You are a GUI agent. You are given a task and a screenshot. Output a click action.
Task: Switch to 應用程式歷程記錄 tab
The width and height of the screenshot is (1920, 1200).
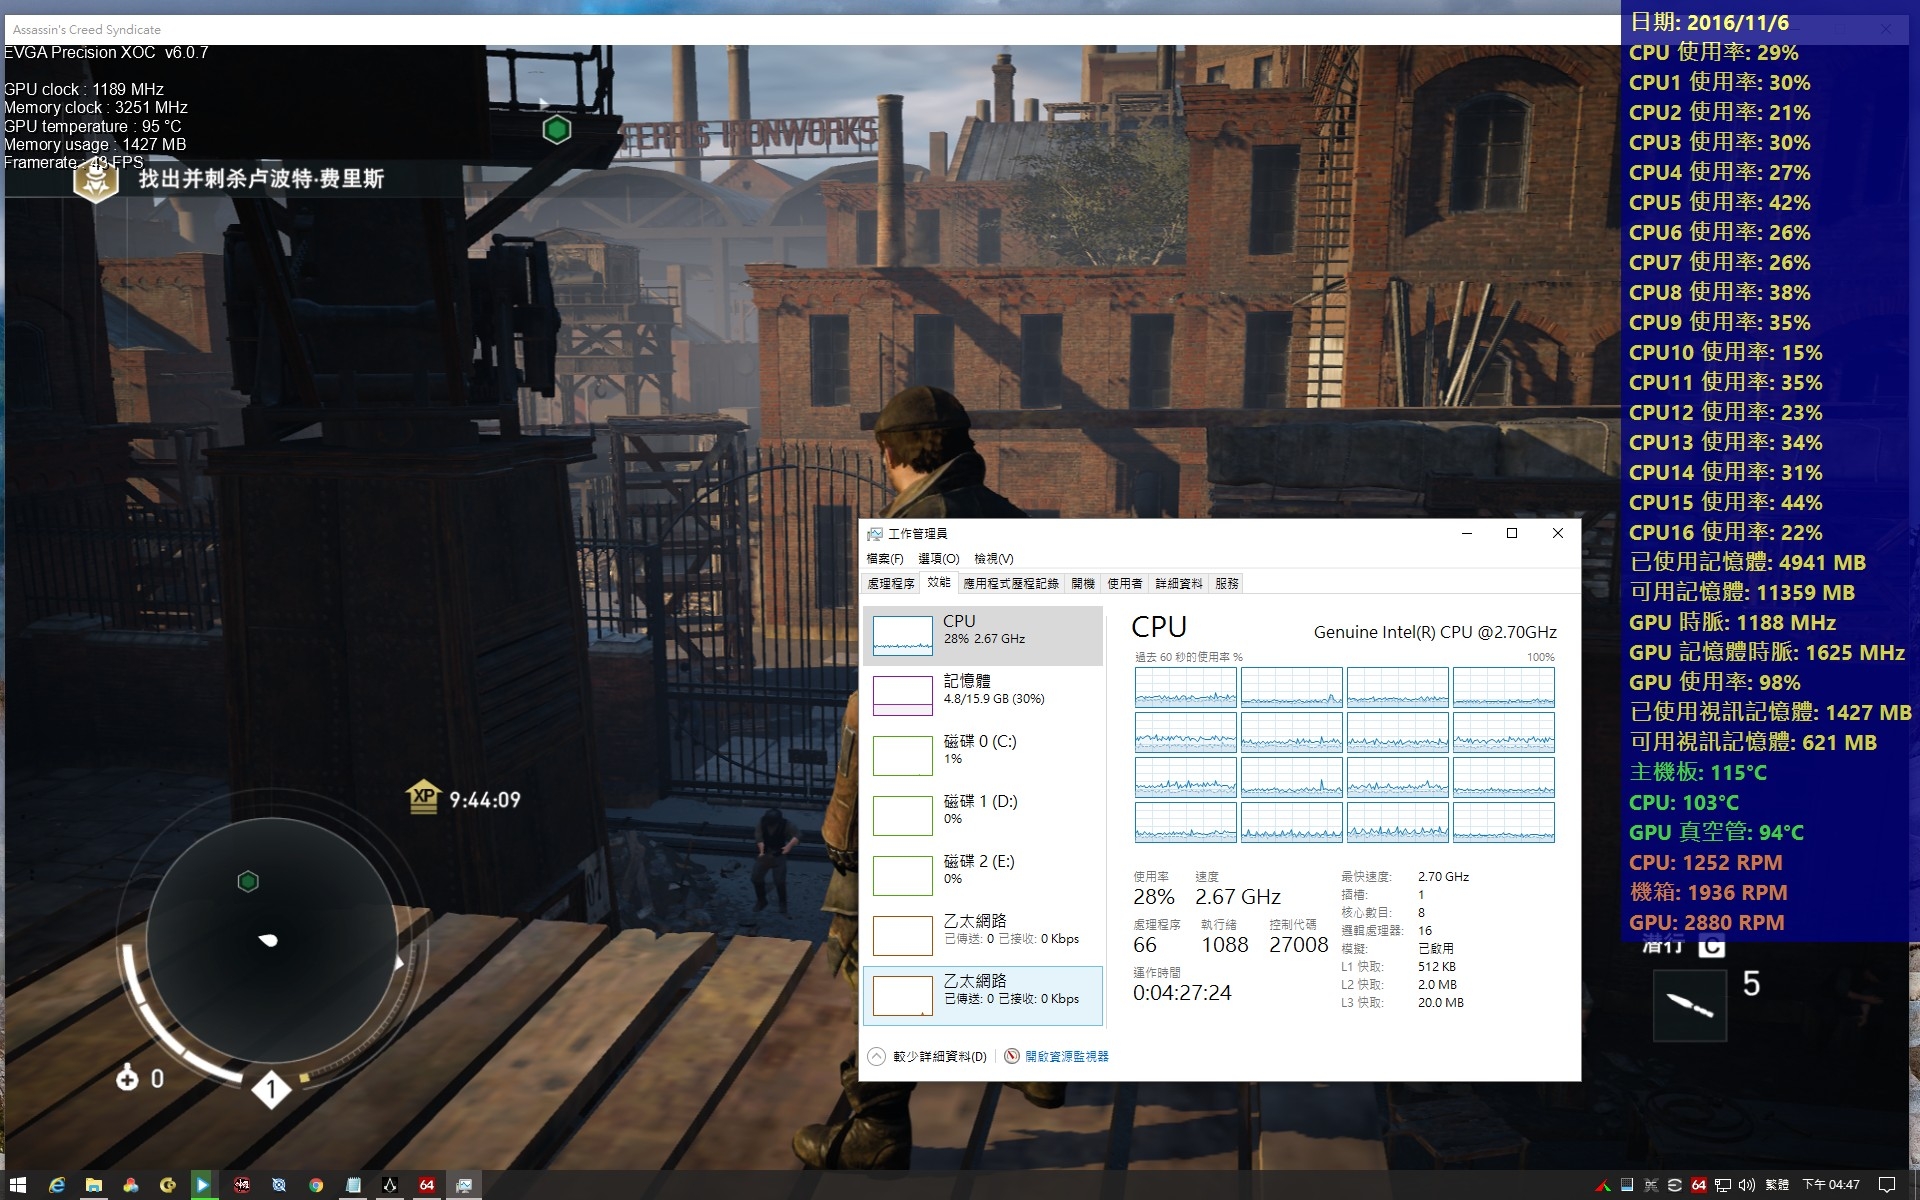pyautogui.click(x=1011, y=583)
